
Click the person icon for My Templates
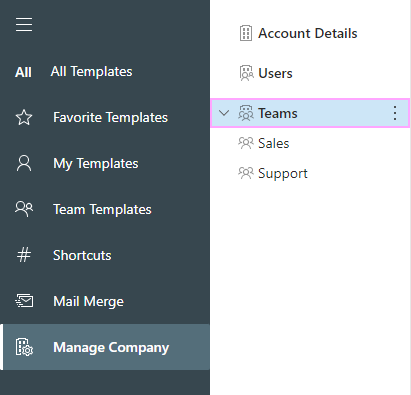click(x=24, y=163)
